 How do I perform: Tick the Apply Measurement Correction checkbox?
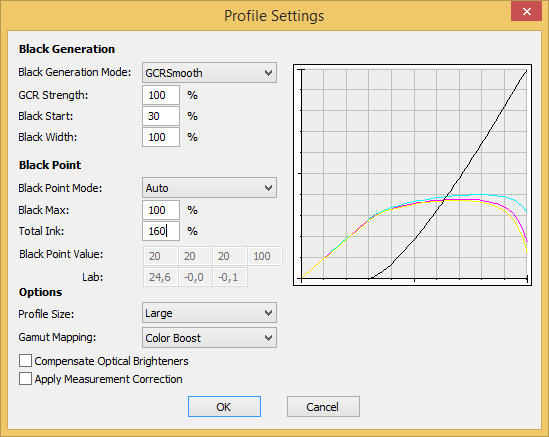(x=26, y=379)
